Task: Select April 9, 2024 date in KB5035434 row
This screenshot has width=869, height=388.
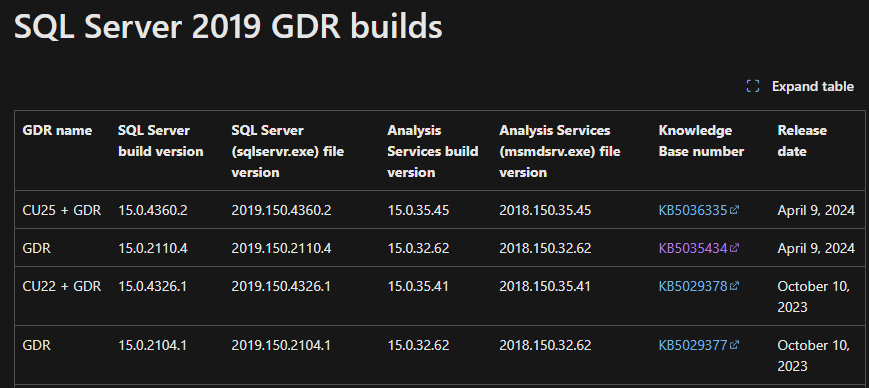Action: point(816,248)
